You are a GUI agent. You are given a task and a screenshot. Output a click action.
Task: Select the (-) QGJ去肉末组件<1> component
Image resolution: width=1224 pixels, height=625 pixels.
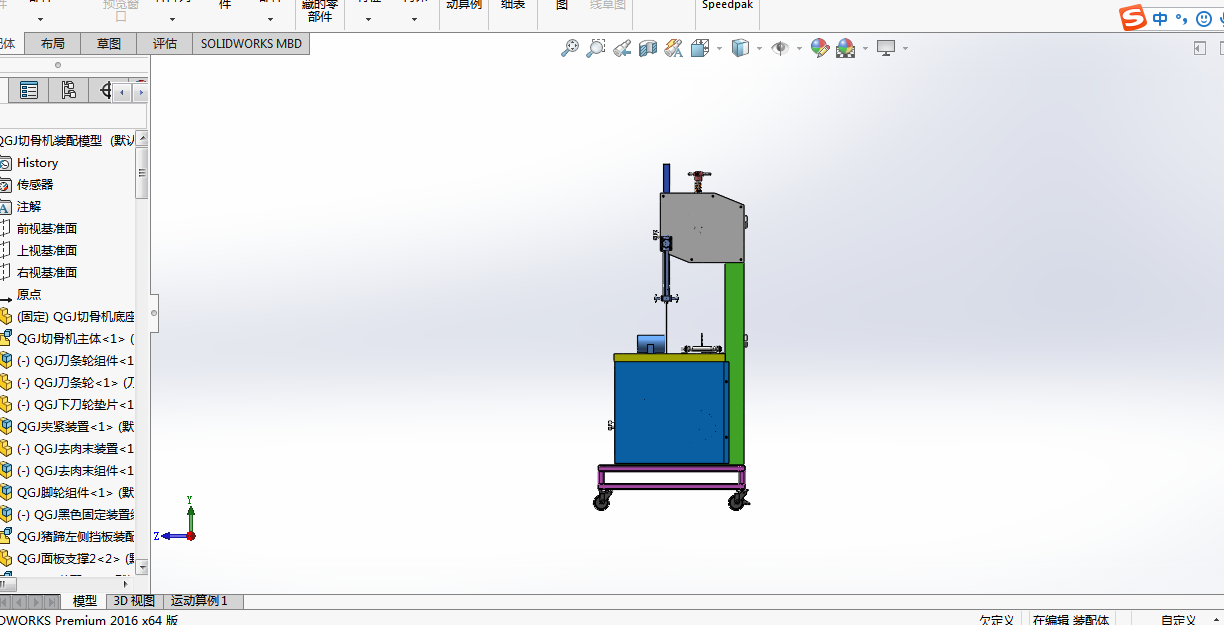click(75, 471)
